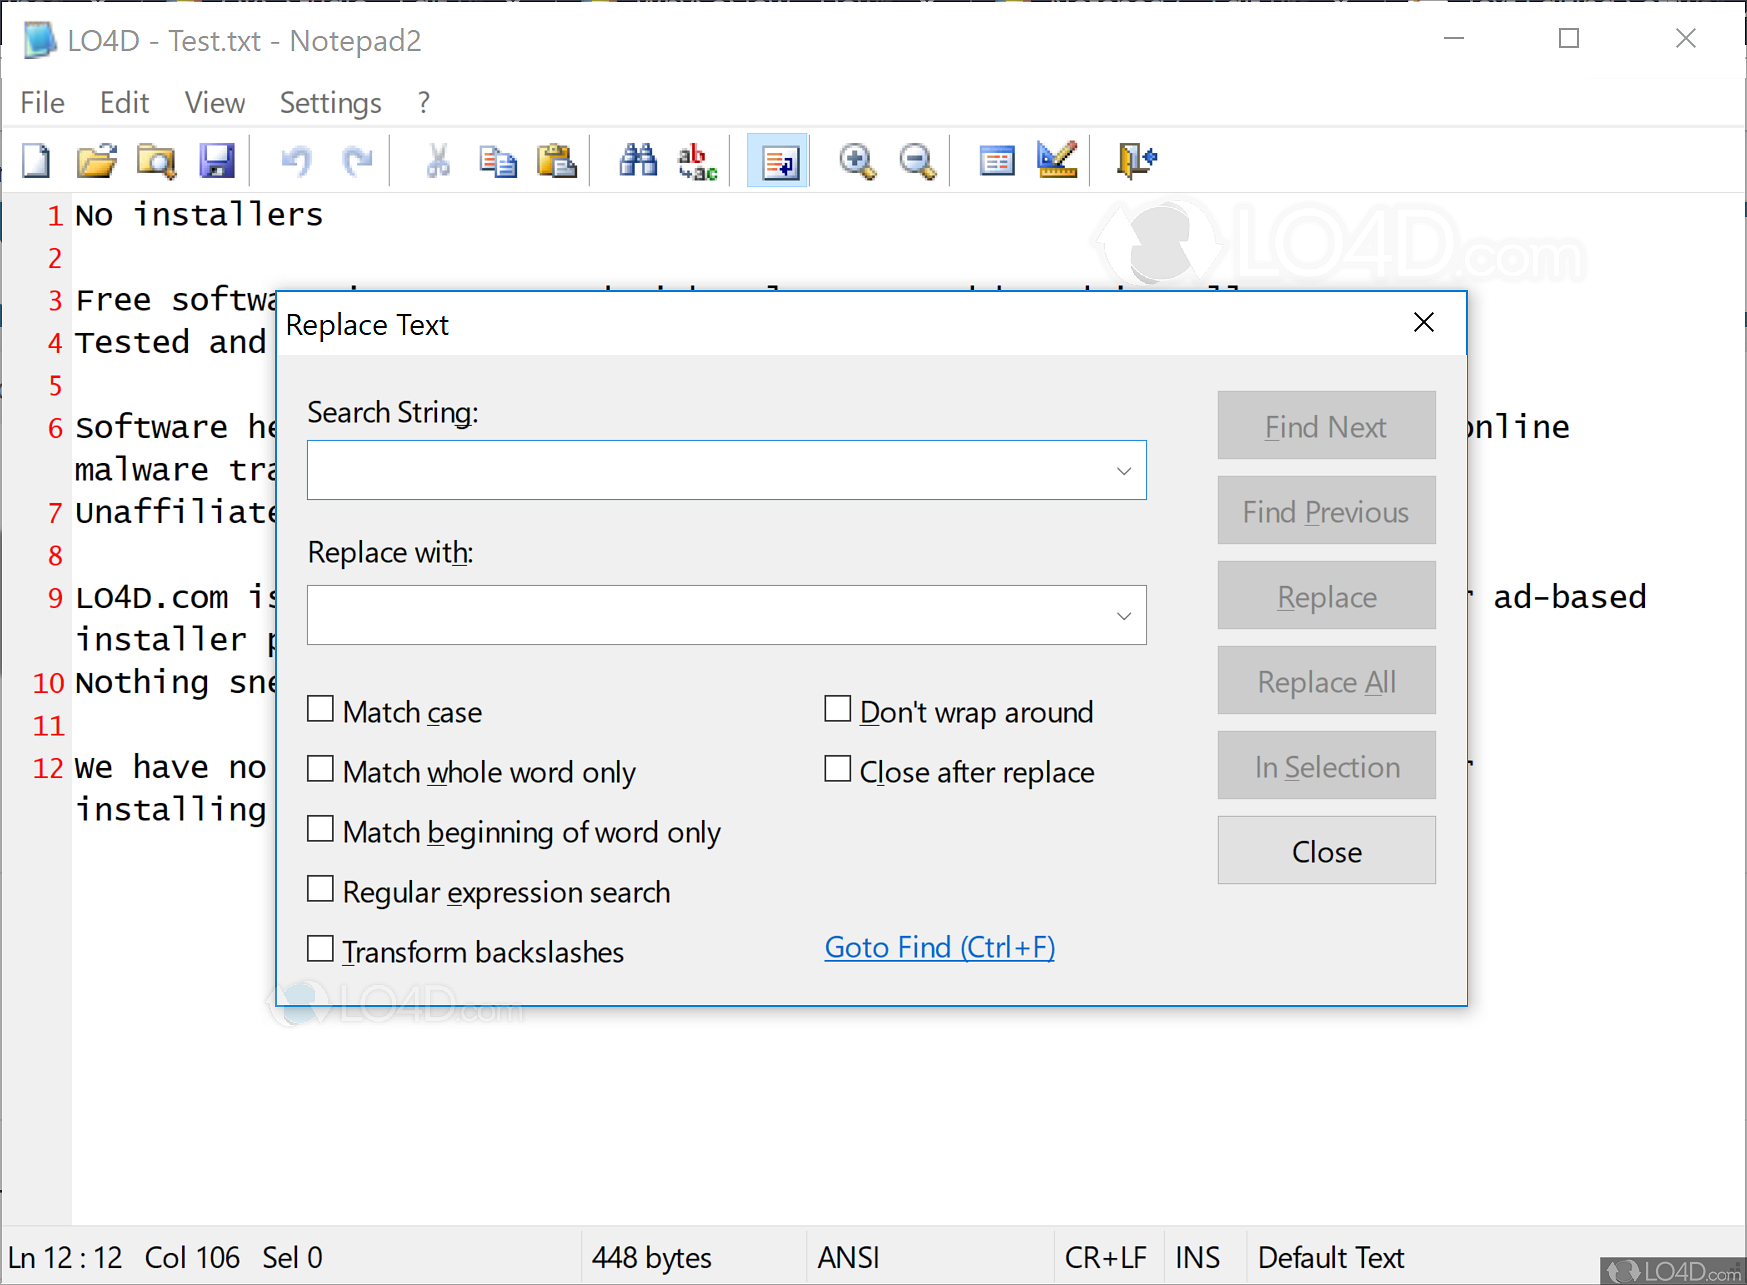Paste clipboard using the toolbar paste icon
The image size is (1747, 1285).
coord(557,160)
